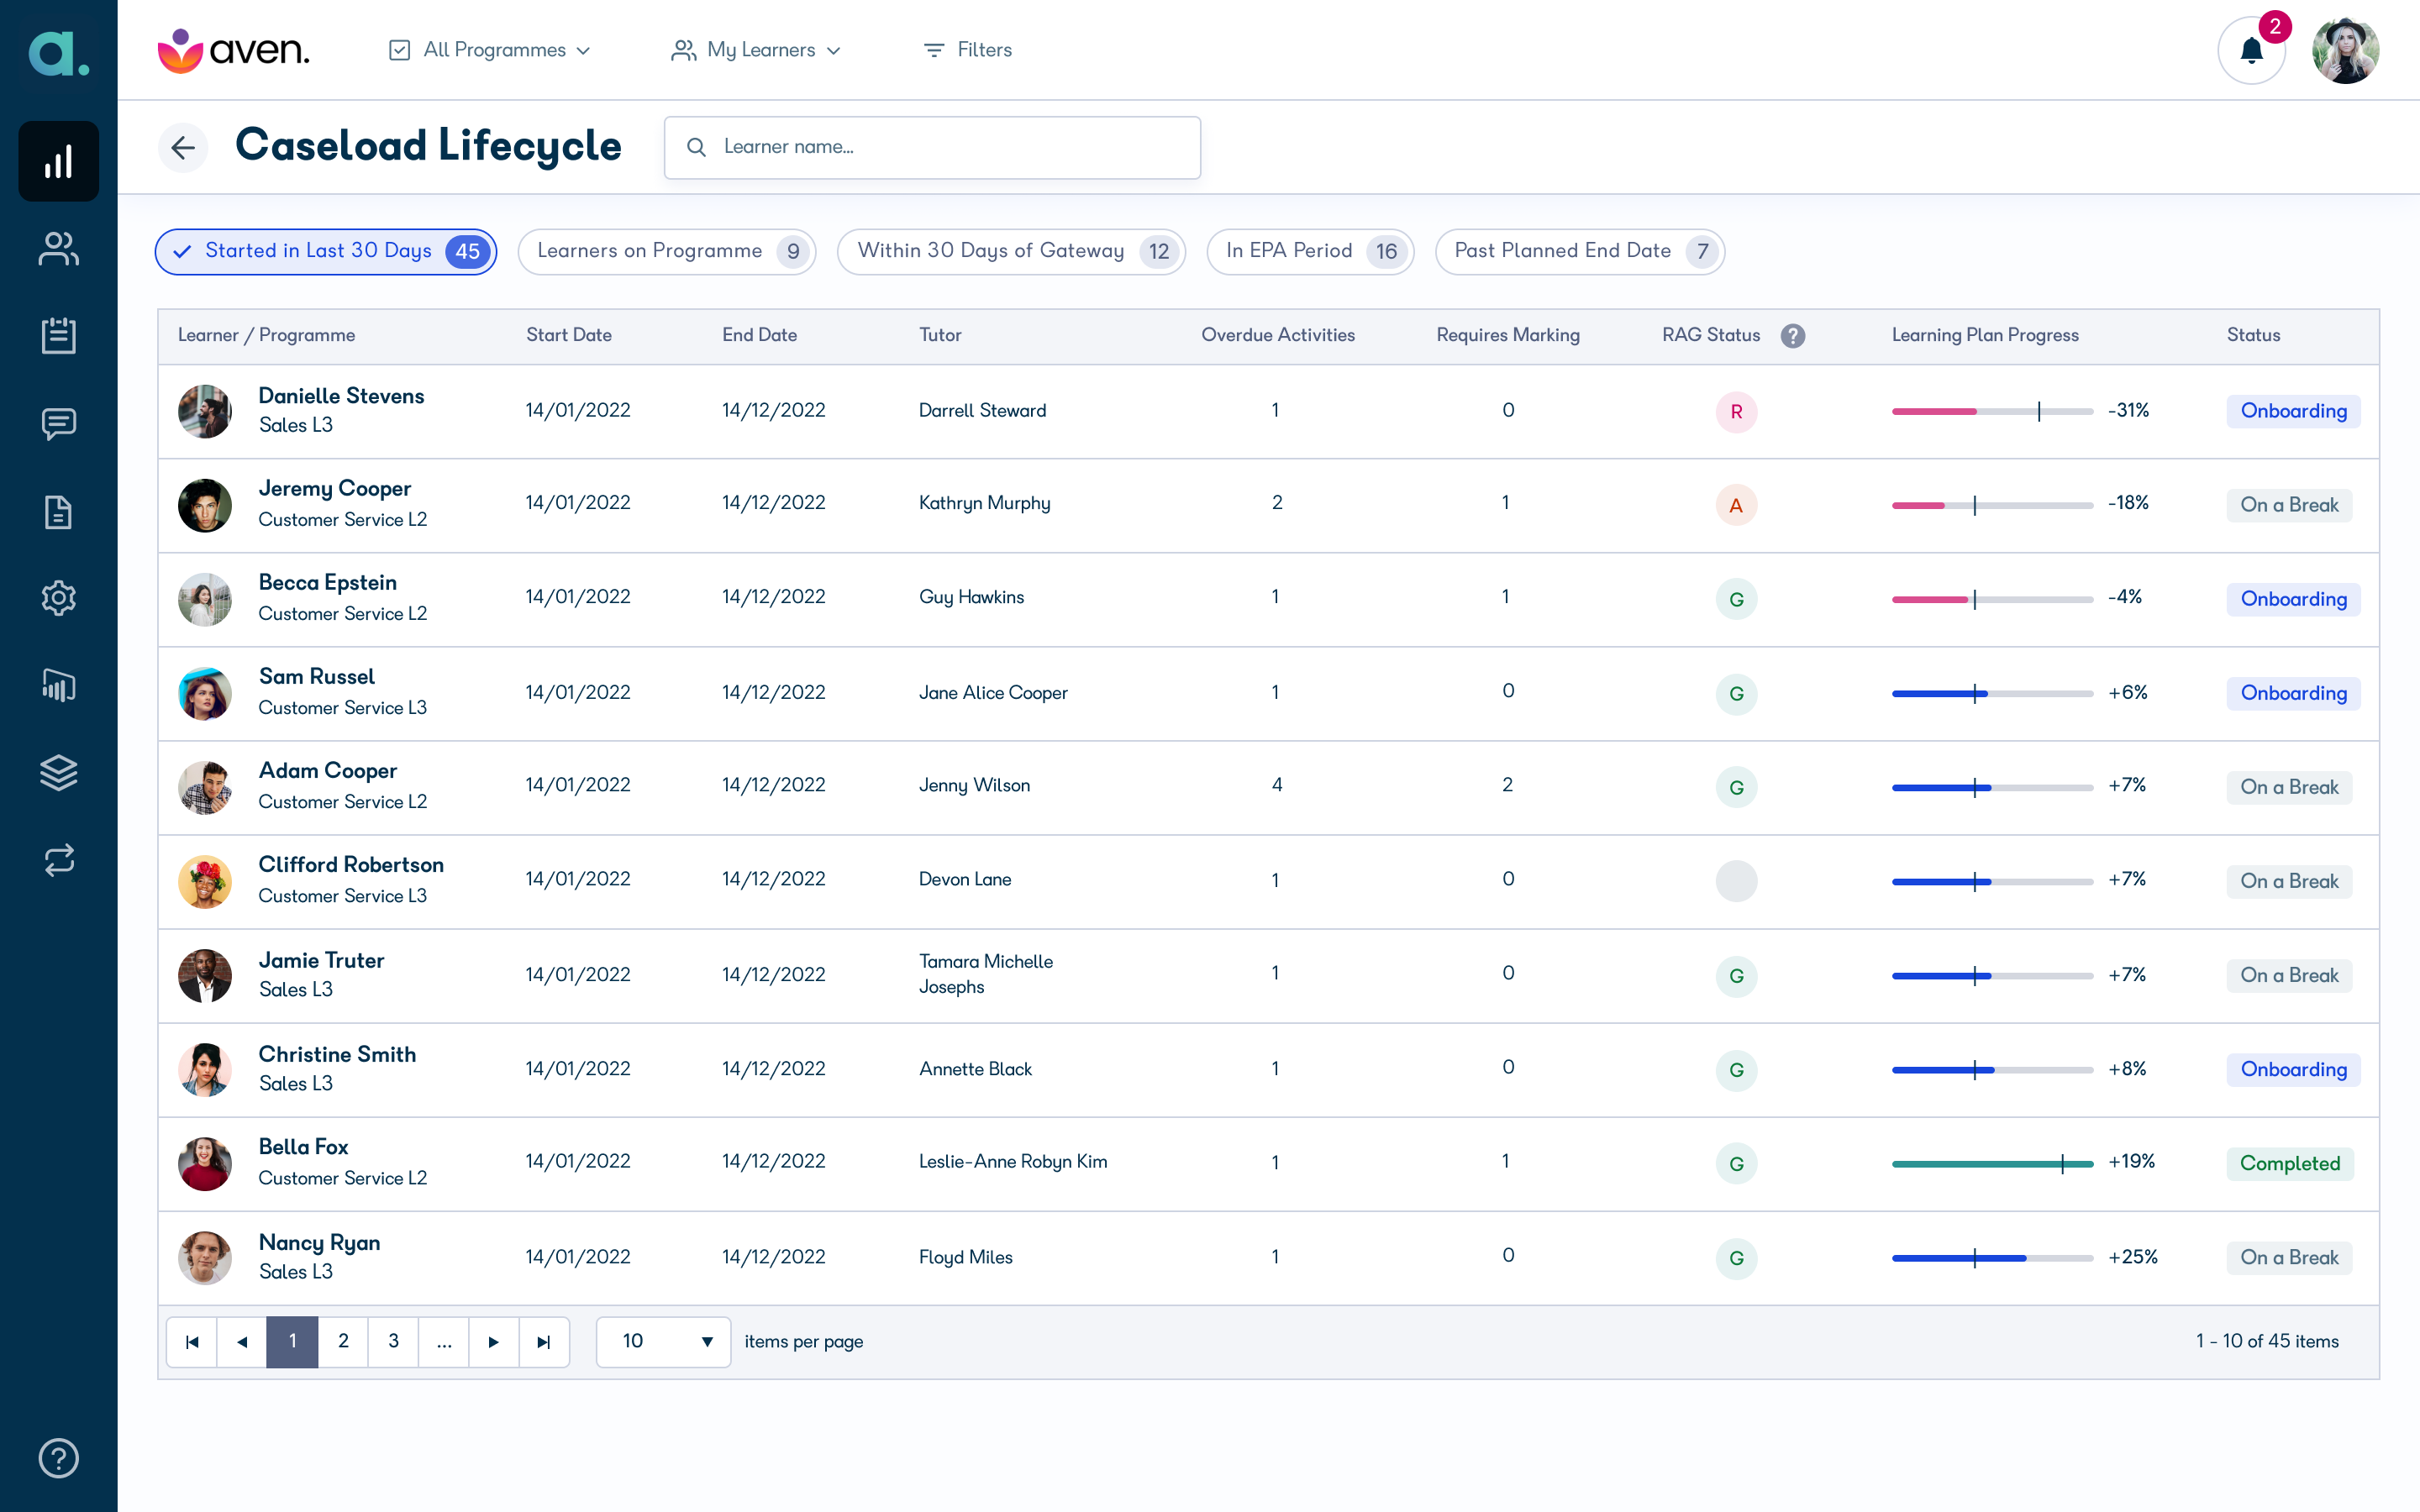
Task: Click Nancy Ryan's +25% progress bar
Action: click(1992, 1257)
